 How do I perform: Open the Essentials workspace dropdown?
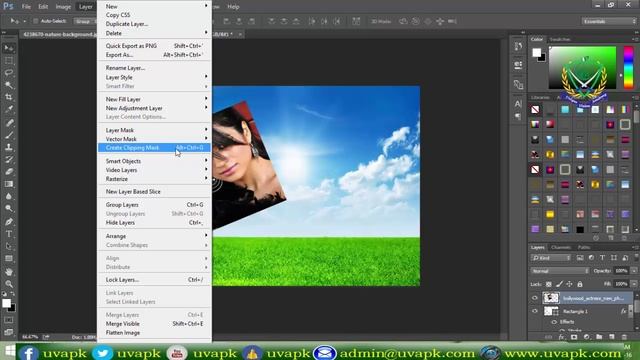click(609, 21)
